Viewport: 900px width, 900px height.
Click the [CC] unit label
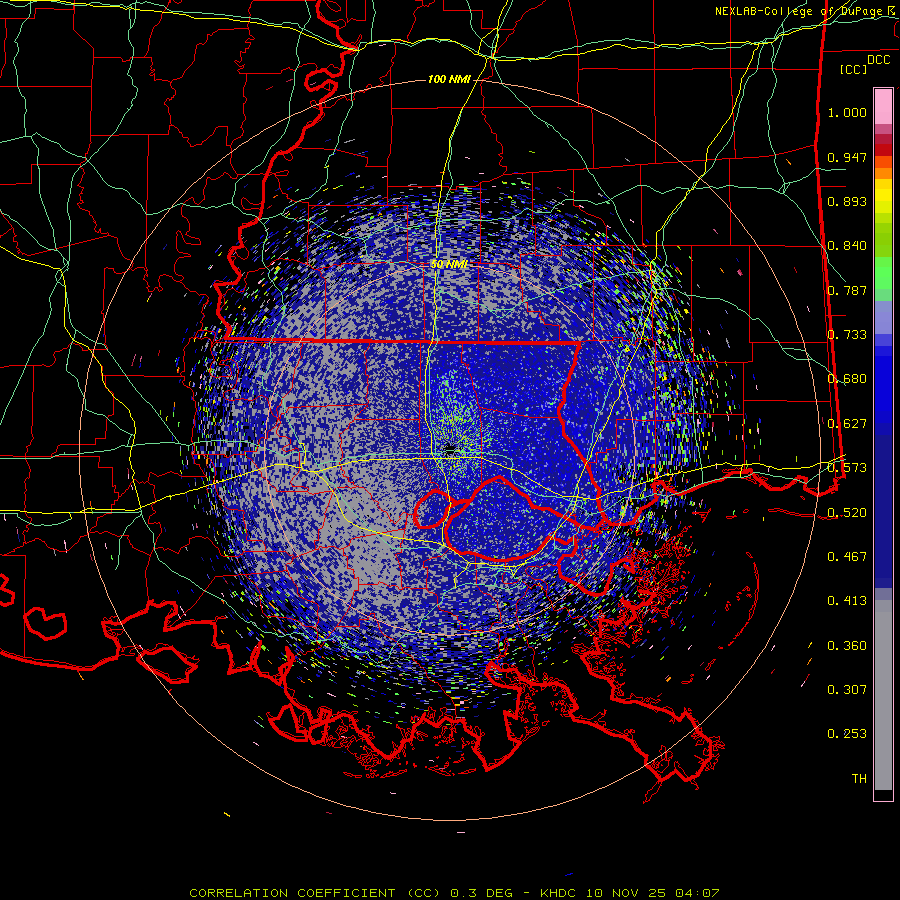[x=854, y=69]
